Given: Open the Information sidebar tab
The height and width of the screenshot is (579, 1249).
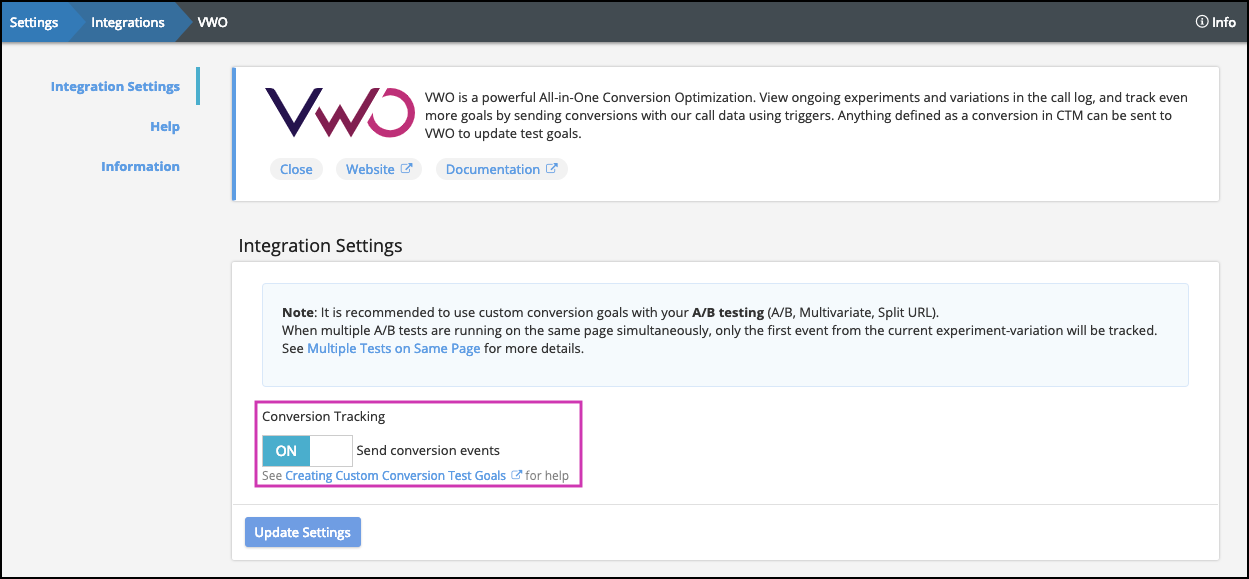Looking at the screenshot, I should (x=140, y=167).
